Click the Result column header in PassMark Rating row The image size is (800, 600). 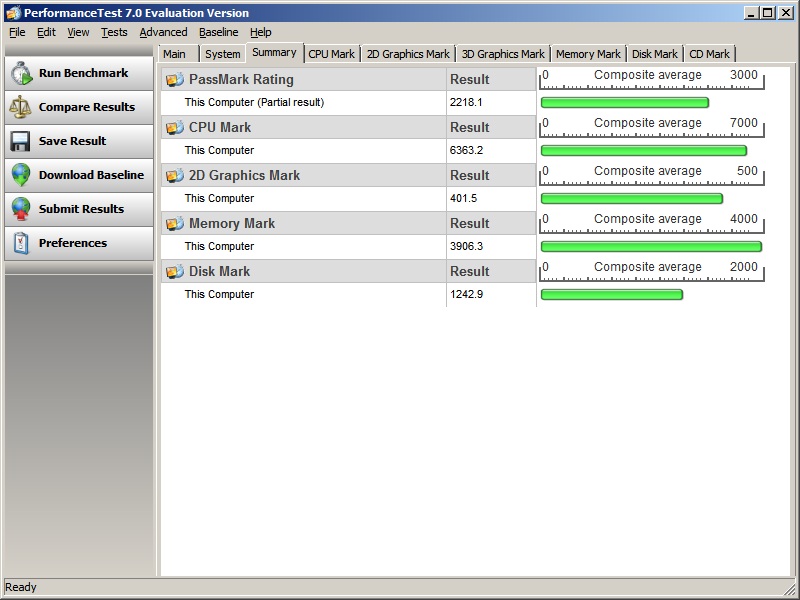coord(469,80)
